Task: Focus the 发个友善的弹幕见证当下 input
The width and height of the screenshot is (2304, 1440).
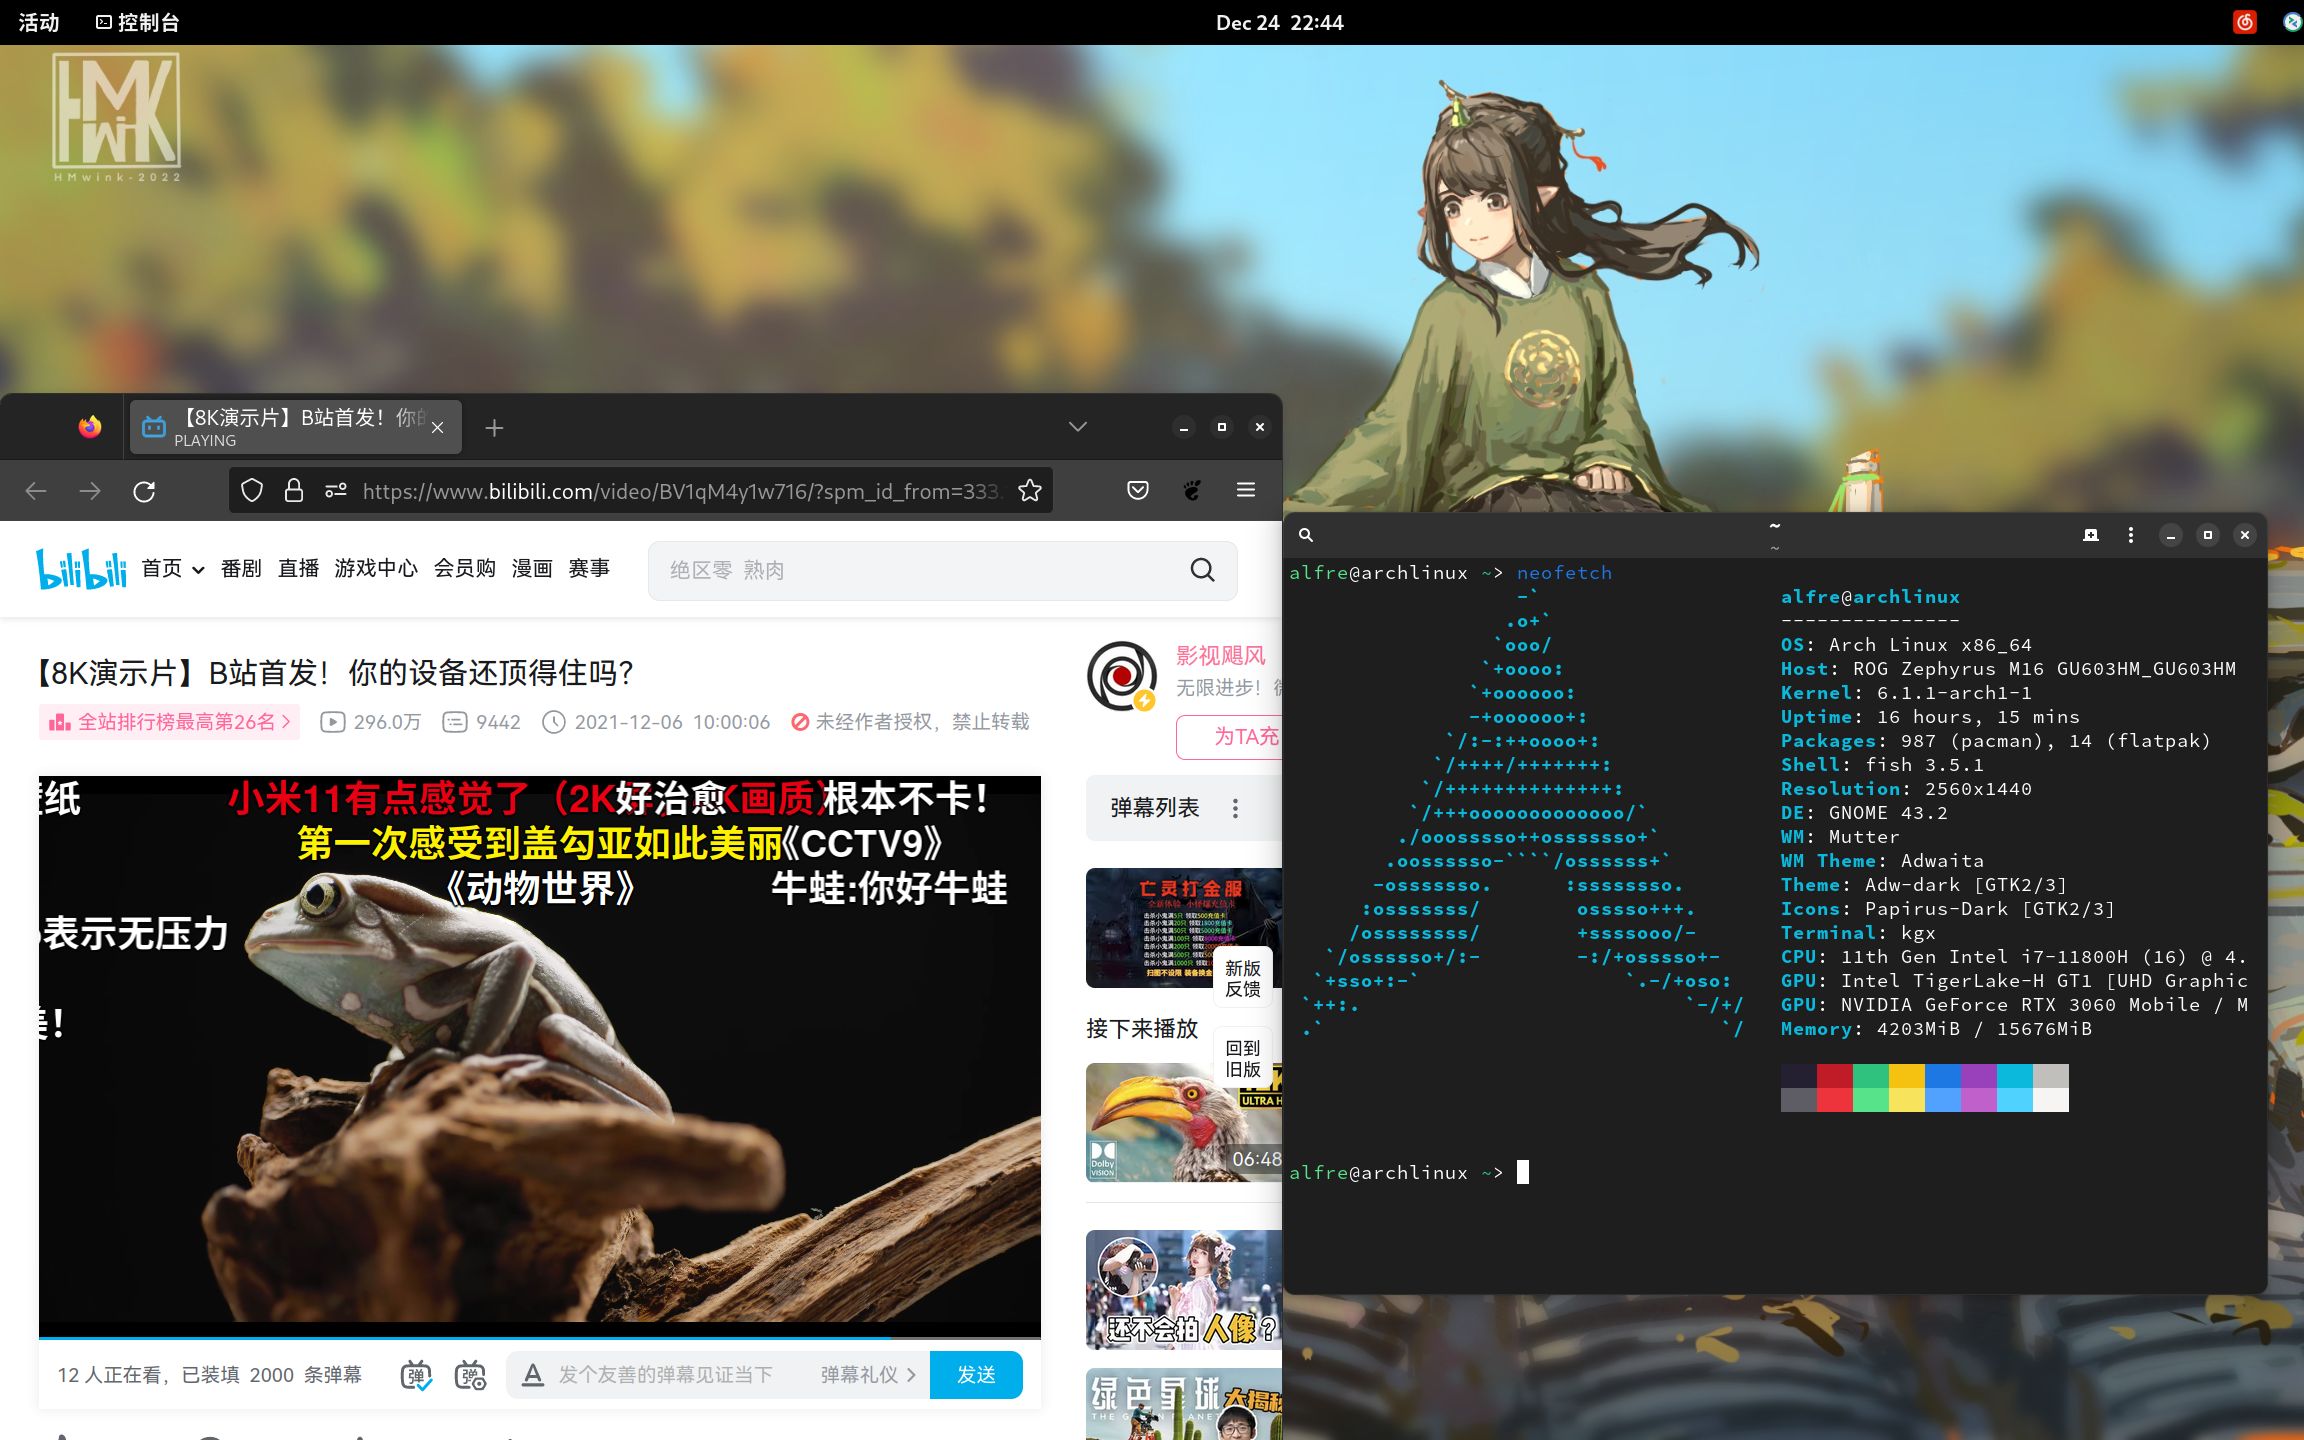Action: click(666, 1375)
